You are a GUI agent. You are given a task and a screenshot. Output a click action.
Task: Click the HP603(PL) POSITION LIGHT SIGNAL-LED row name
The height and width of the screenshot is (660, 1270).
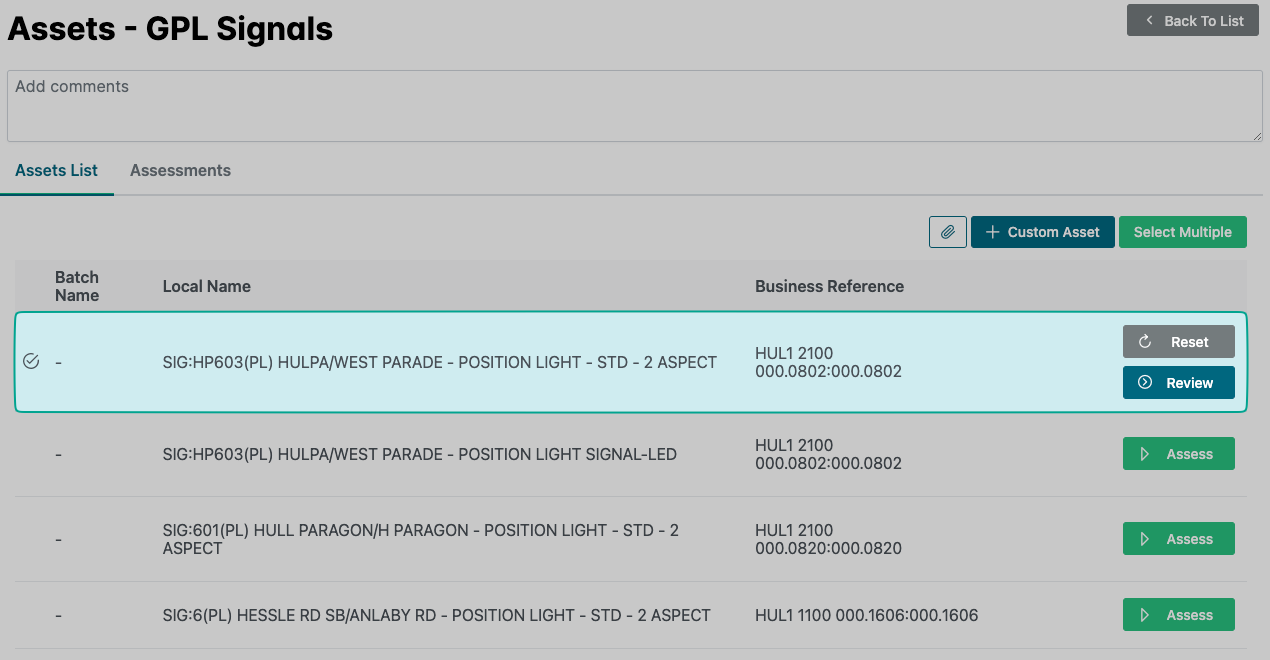click(x=419, y=454)
